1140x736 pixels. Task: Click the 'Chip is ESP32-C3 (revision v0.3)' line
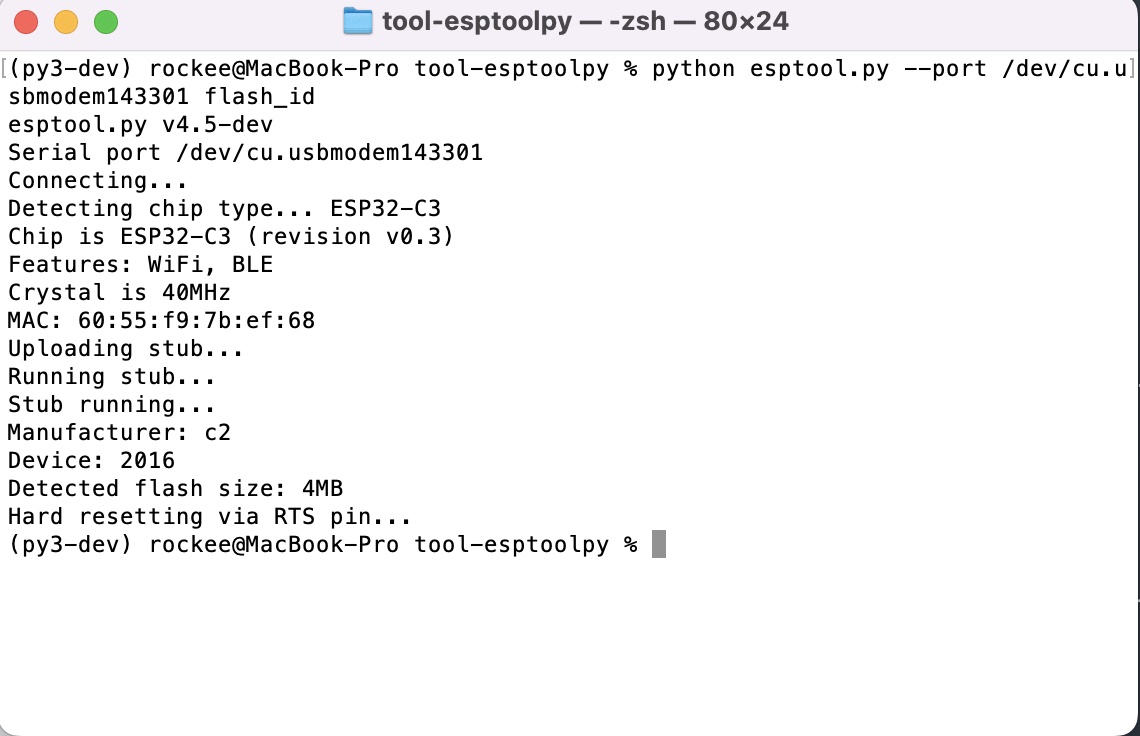point(230,236)
